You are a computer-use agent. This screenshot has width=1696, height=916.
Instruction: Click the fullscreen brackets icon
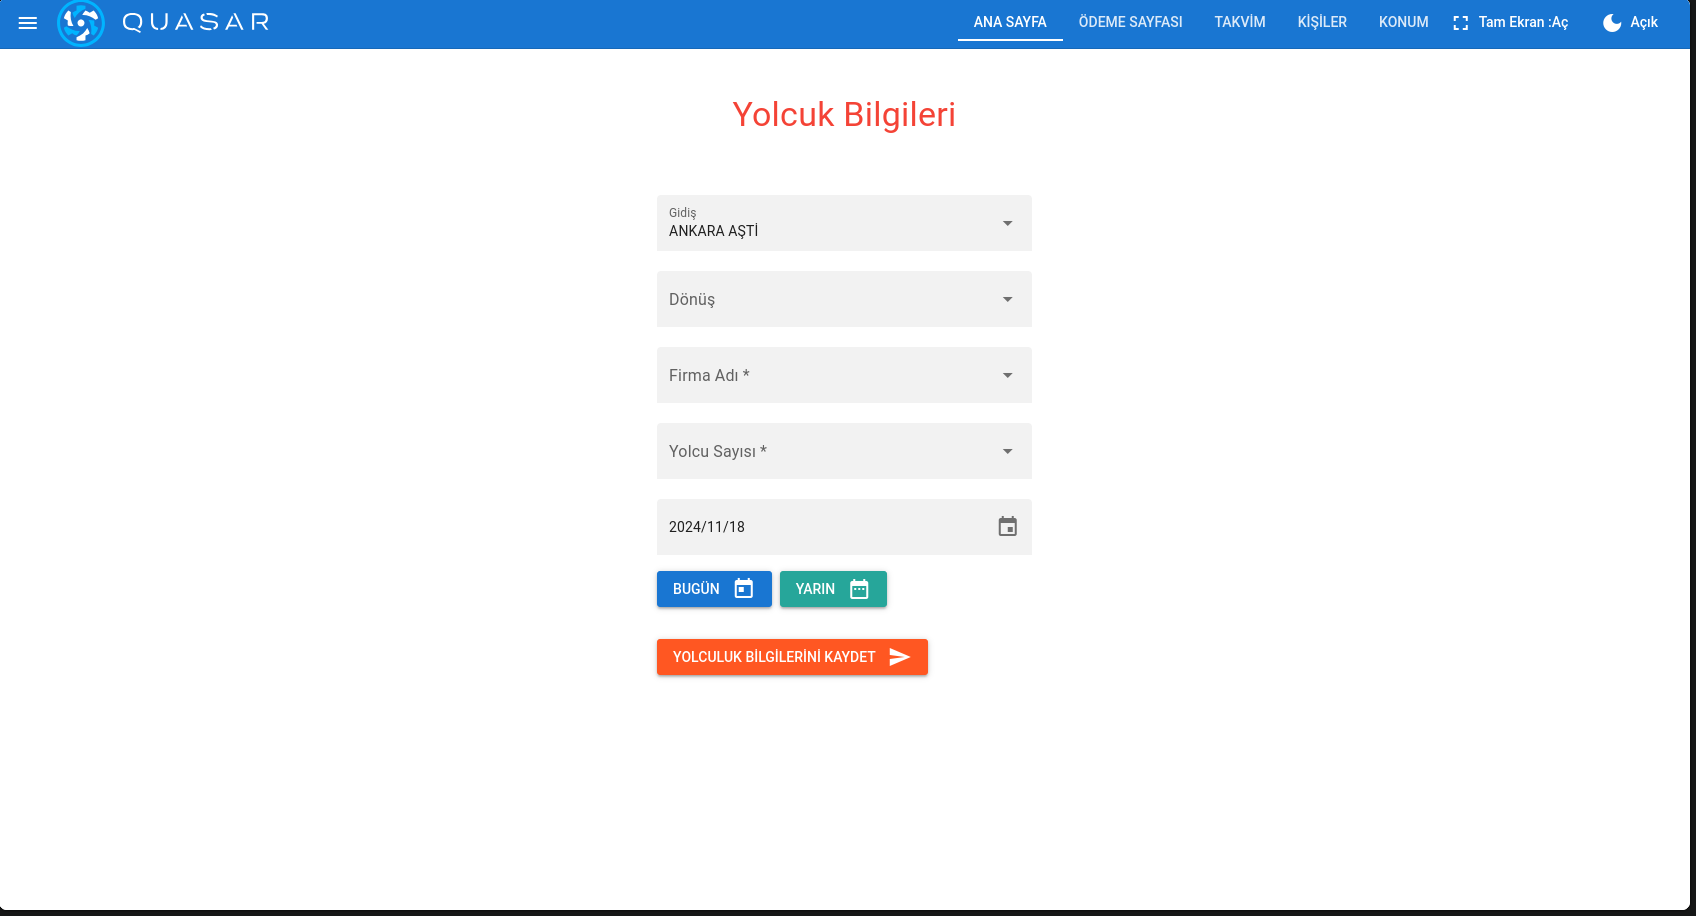tap(1461, 23)
